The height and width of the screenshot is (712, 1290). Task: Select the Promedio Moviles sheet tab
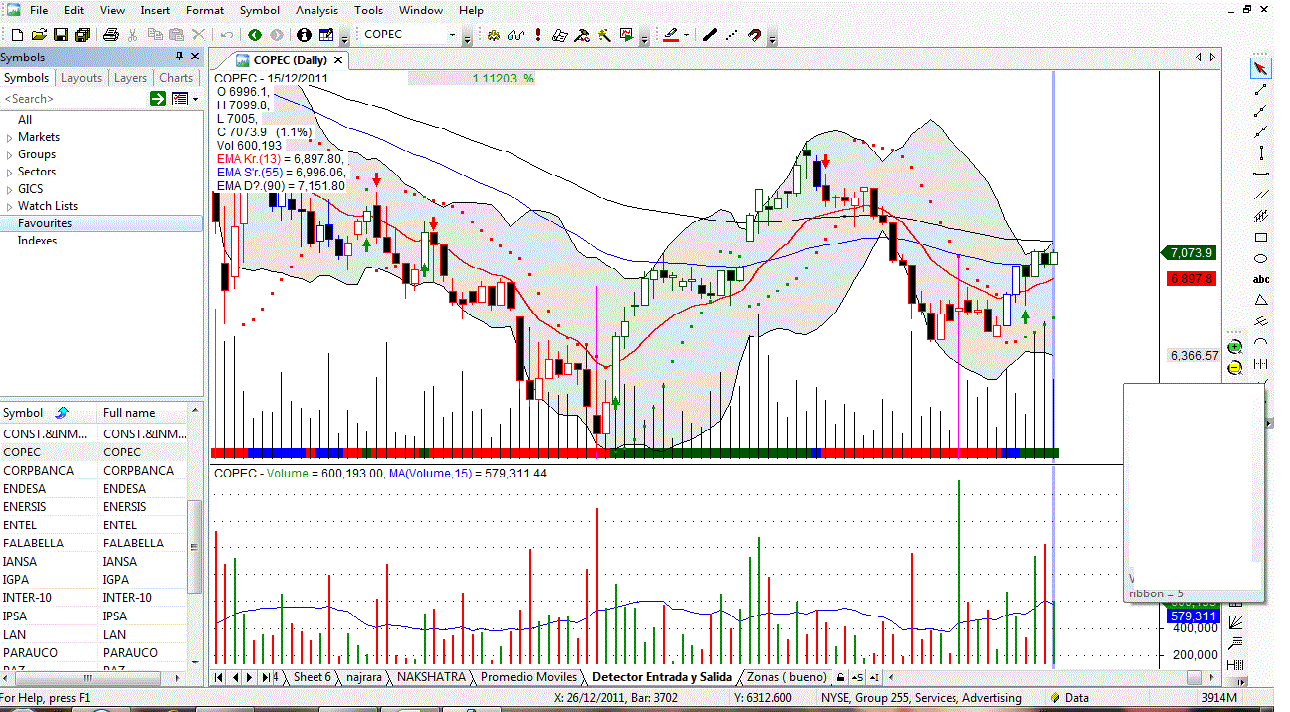(529, 677)
